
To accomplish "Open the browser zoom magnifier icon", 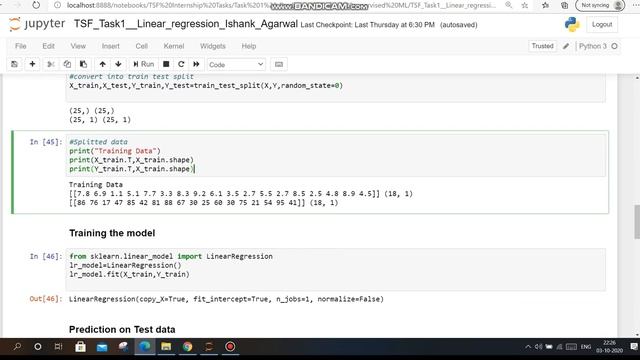I will tap(509, 5).
